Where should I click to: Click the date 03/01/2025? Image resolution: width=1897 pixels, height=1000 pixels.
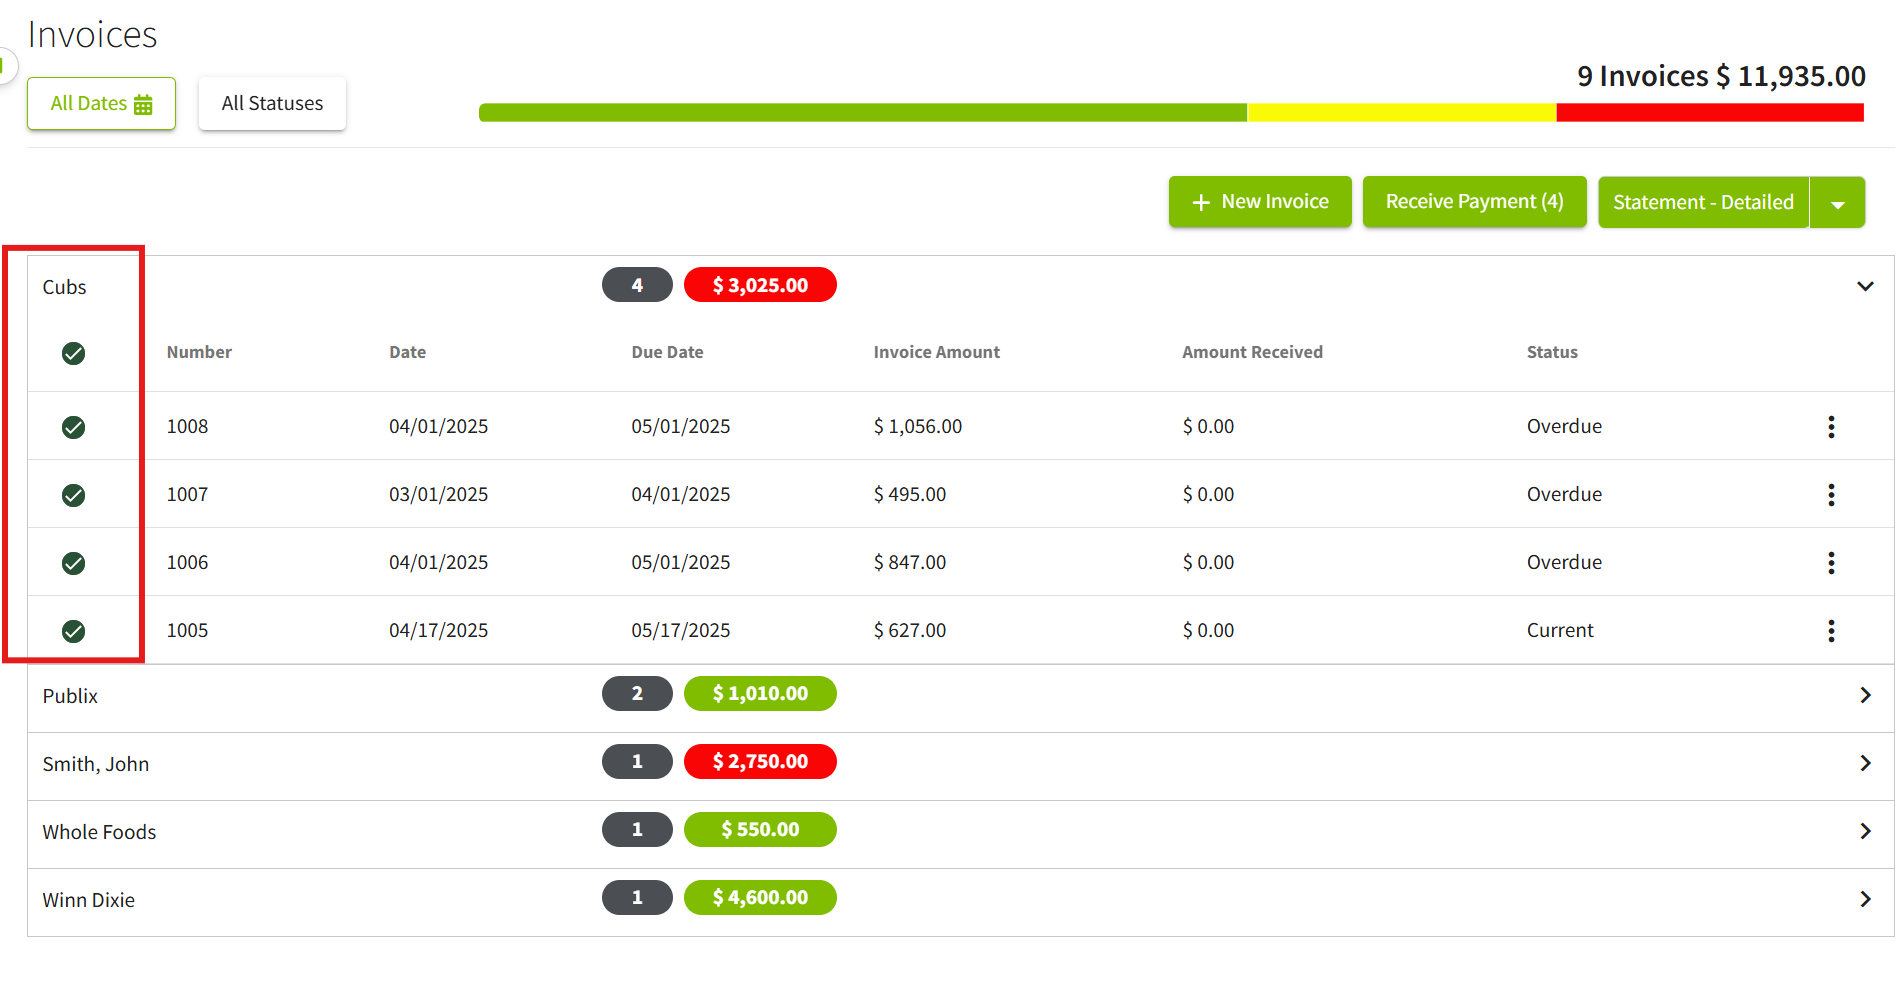pos(438,494)
